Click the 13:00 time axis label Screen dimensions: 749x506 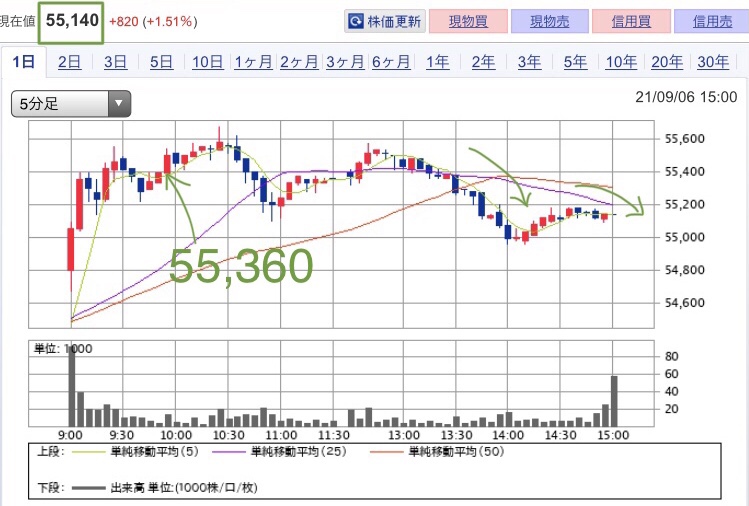(404, 435)
